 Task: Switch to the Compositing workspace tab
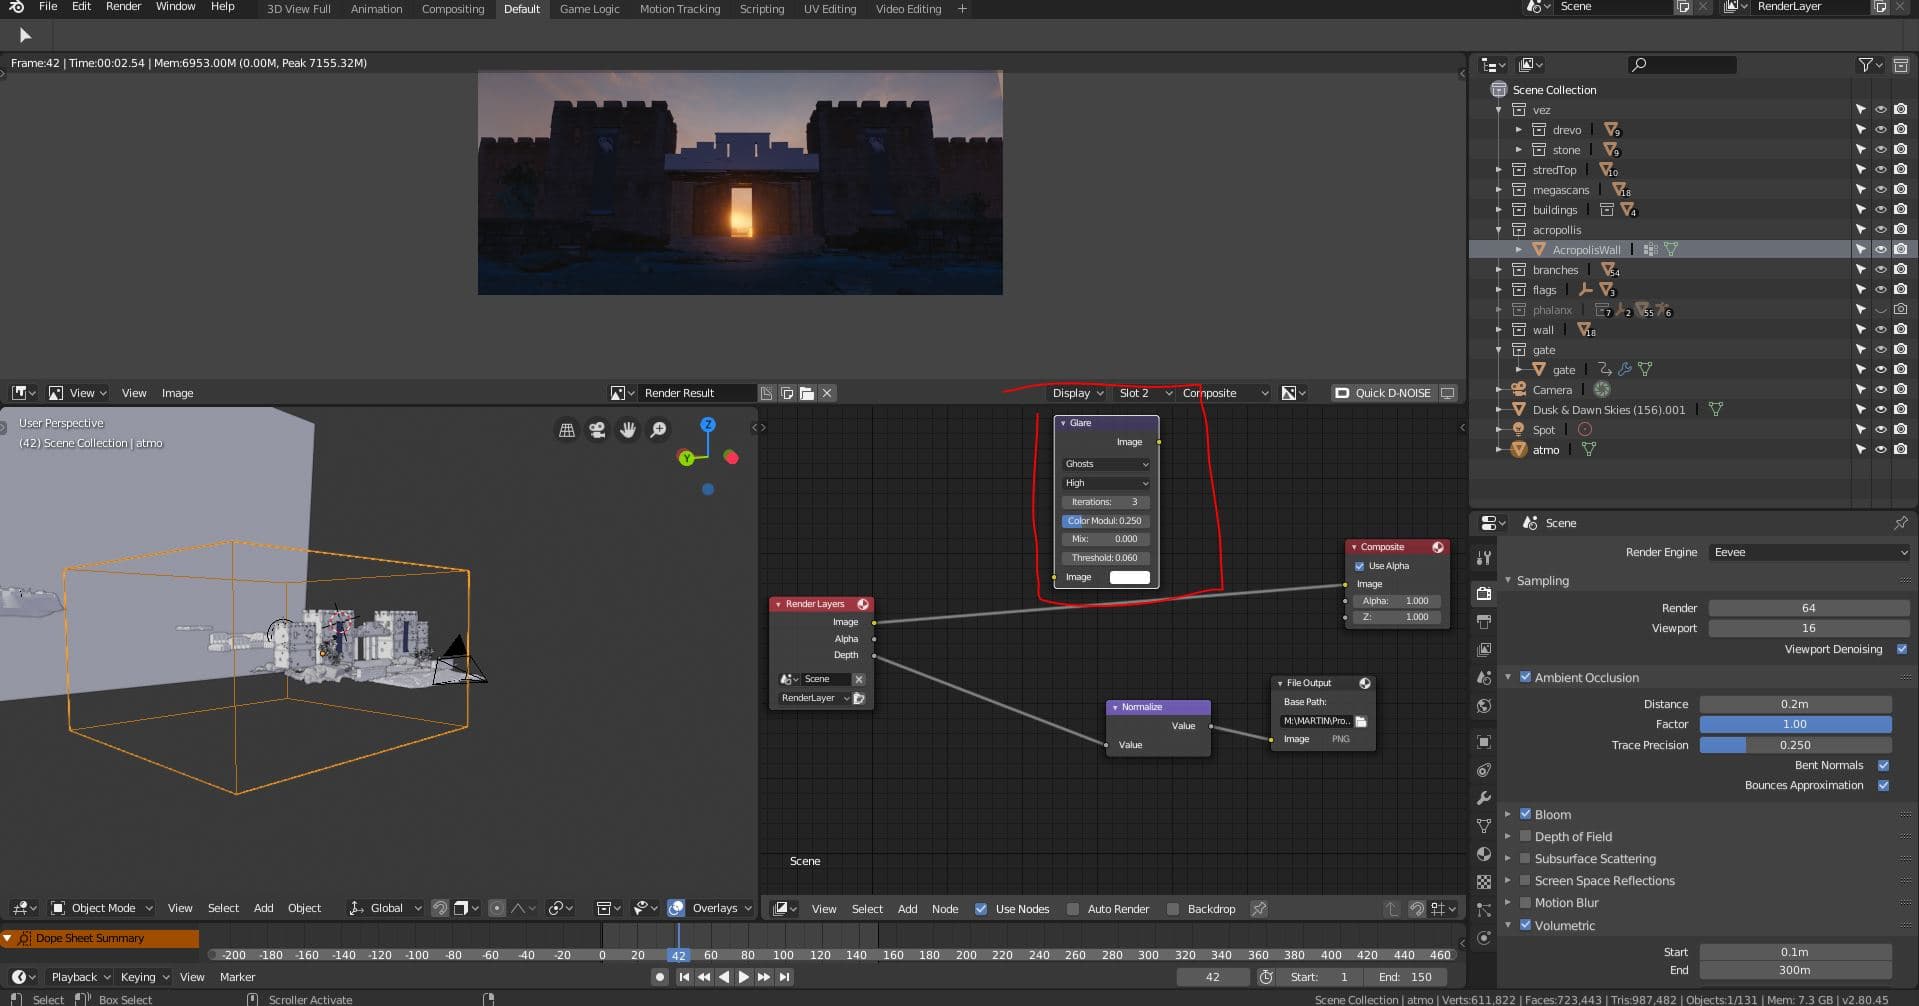[x=452, y=9]
